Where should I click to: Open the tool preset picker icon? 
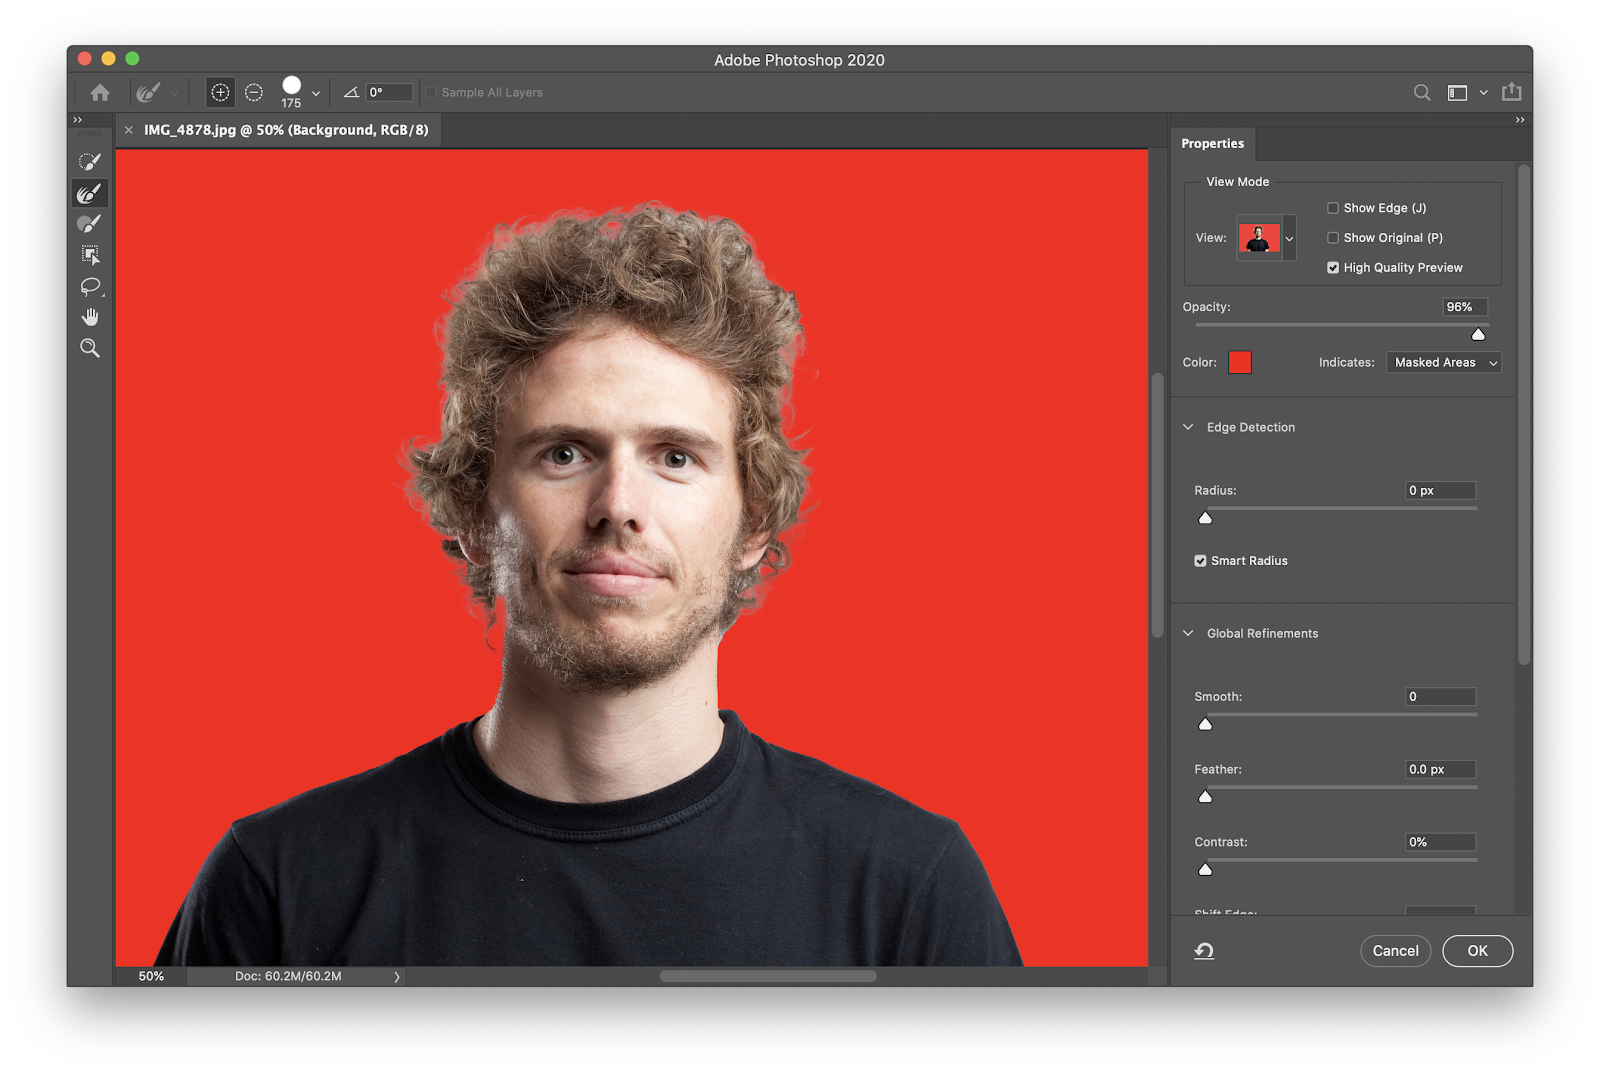click(148, 93)
